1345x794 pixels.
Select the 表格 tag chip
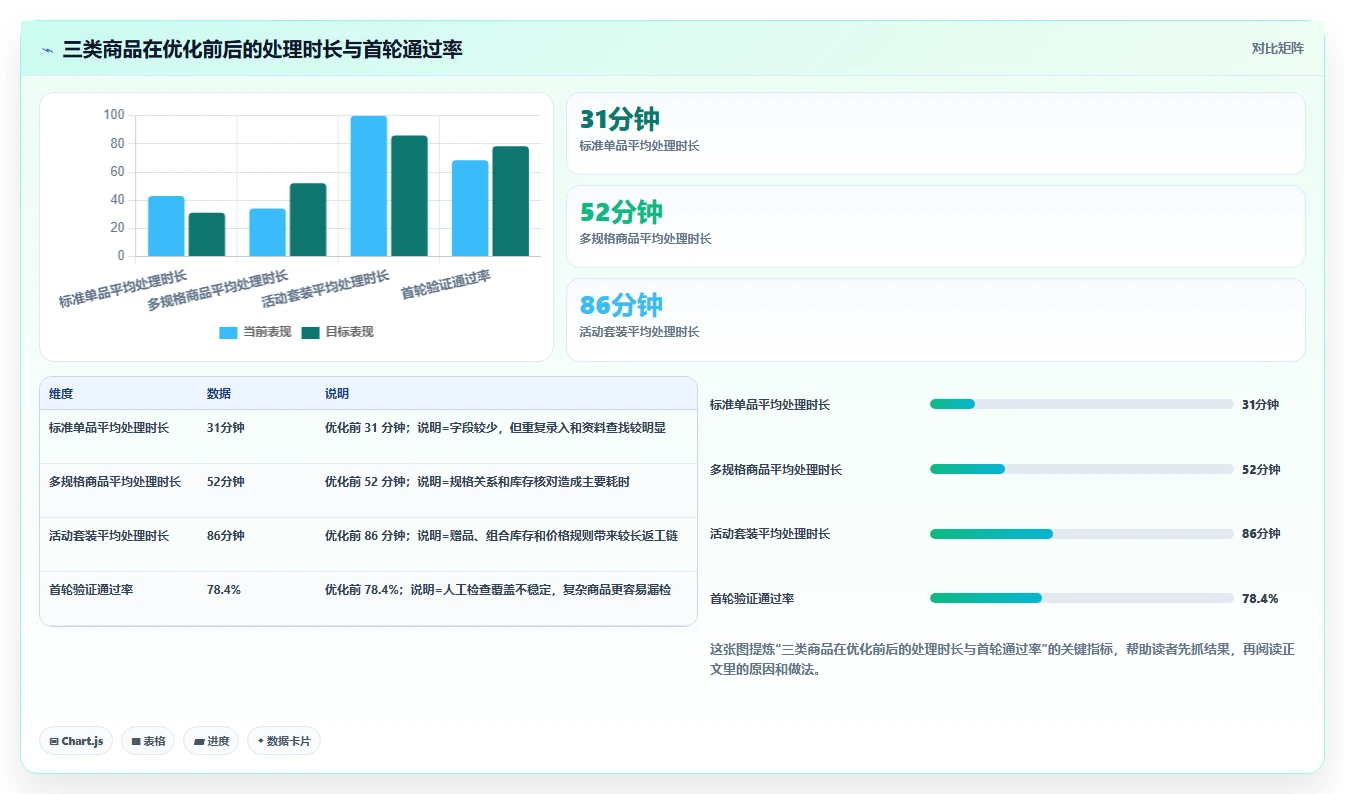coord(148,741)
